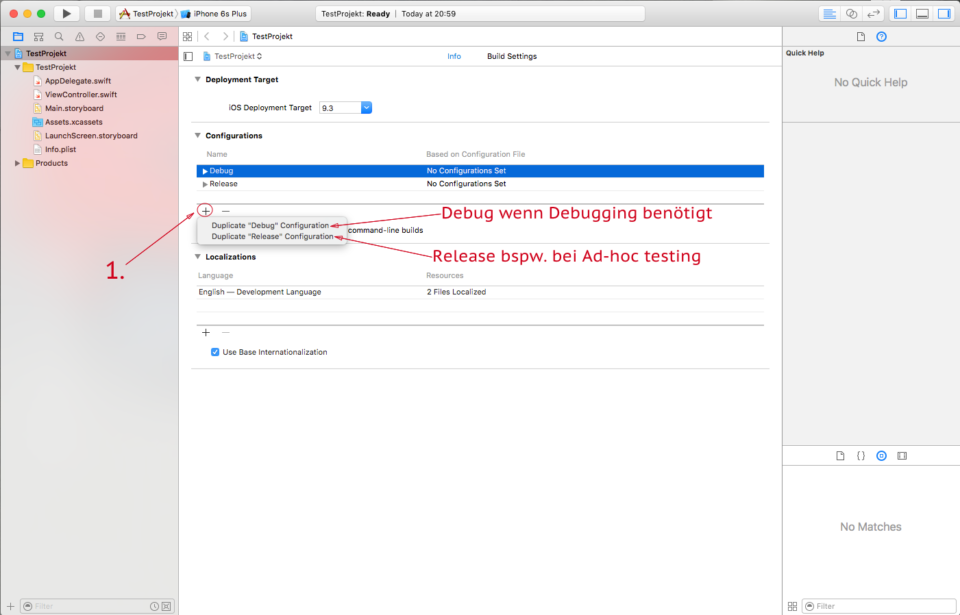Select the Project navigator folder icon

click(18, 36)
